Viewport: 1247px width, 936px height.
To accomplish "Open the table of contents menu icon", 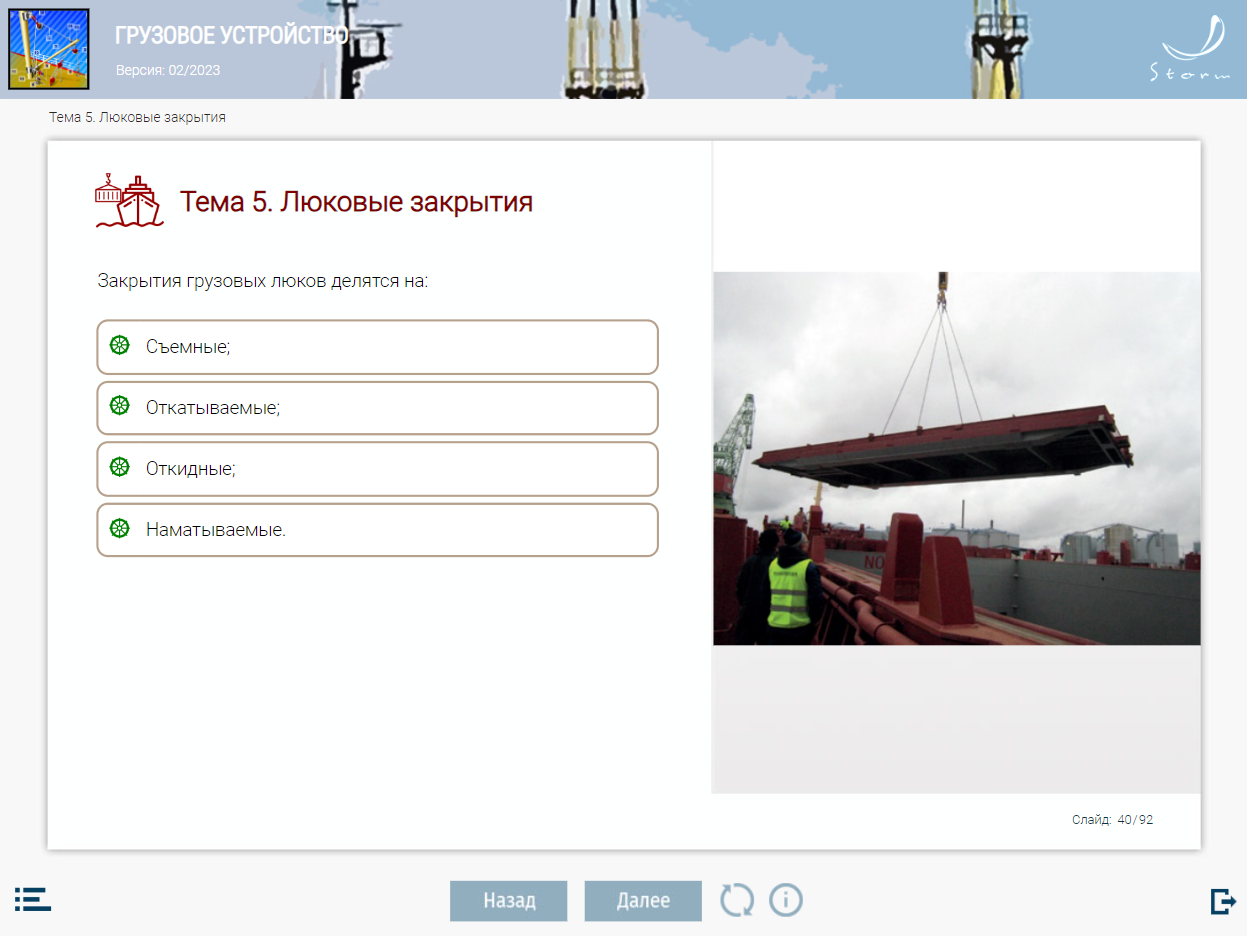I will click(32, 899).
